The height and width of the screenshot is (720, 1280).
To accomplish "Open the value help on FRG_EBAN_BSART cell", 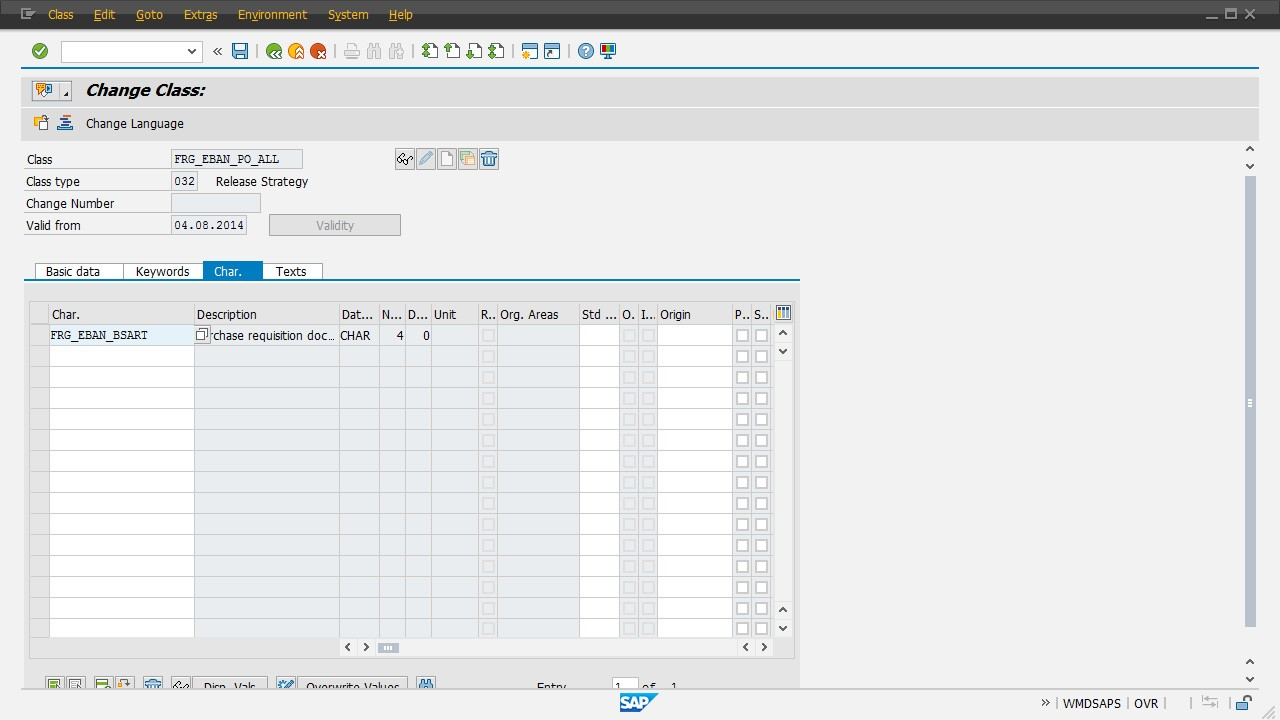I will (x=202, y=335).
